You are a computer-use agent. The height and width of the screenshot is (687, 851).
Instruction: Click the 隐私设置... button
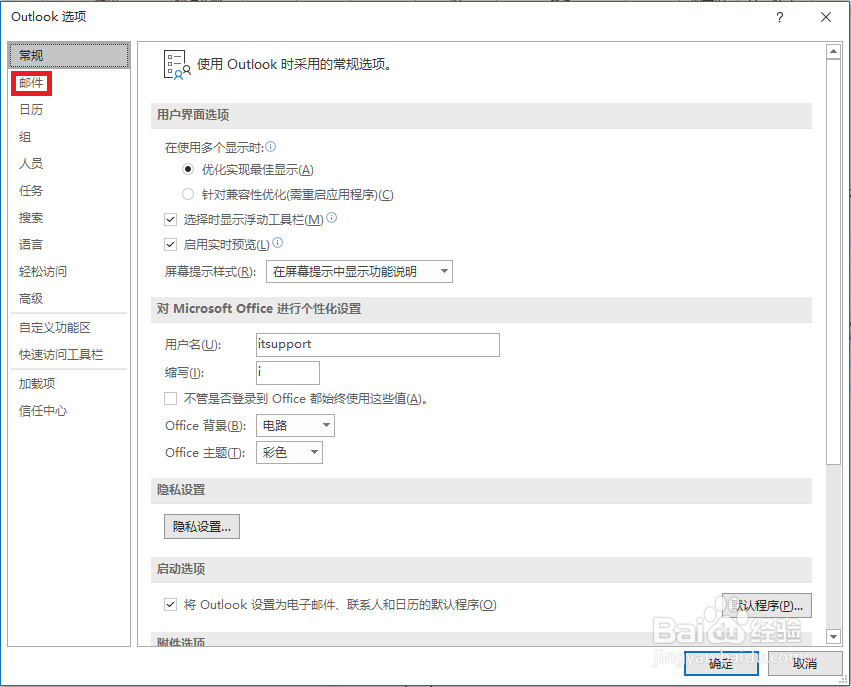coord(202,526)
